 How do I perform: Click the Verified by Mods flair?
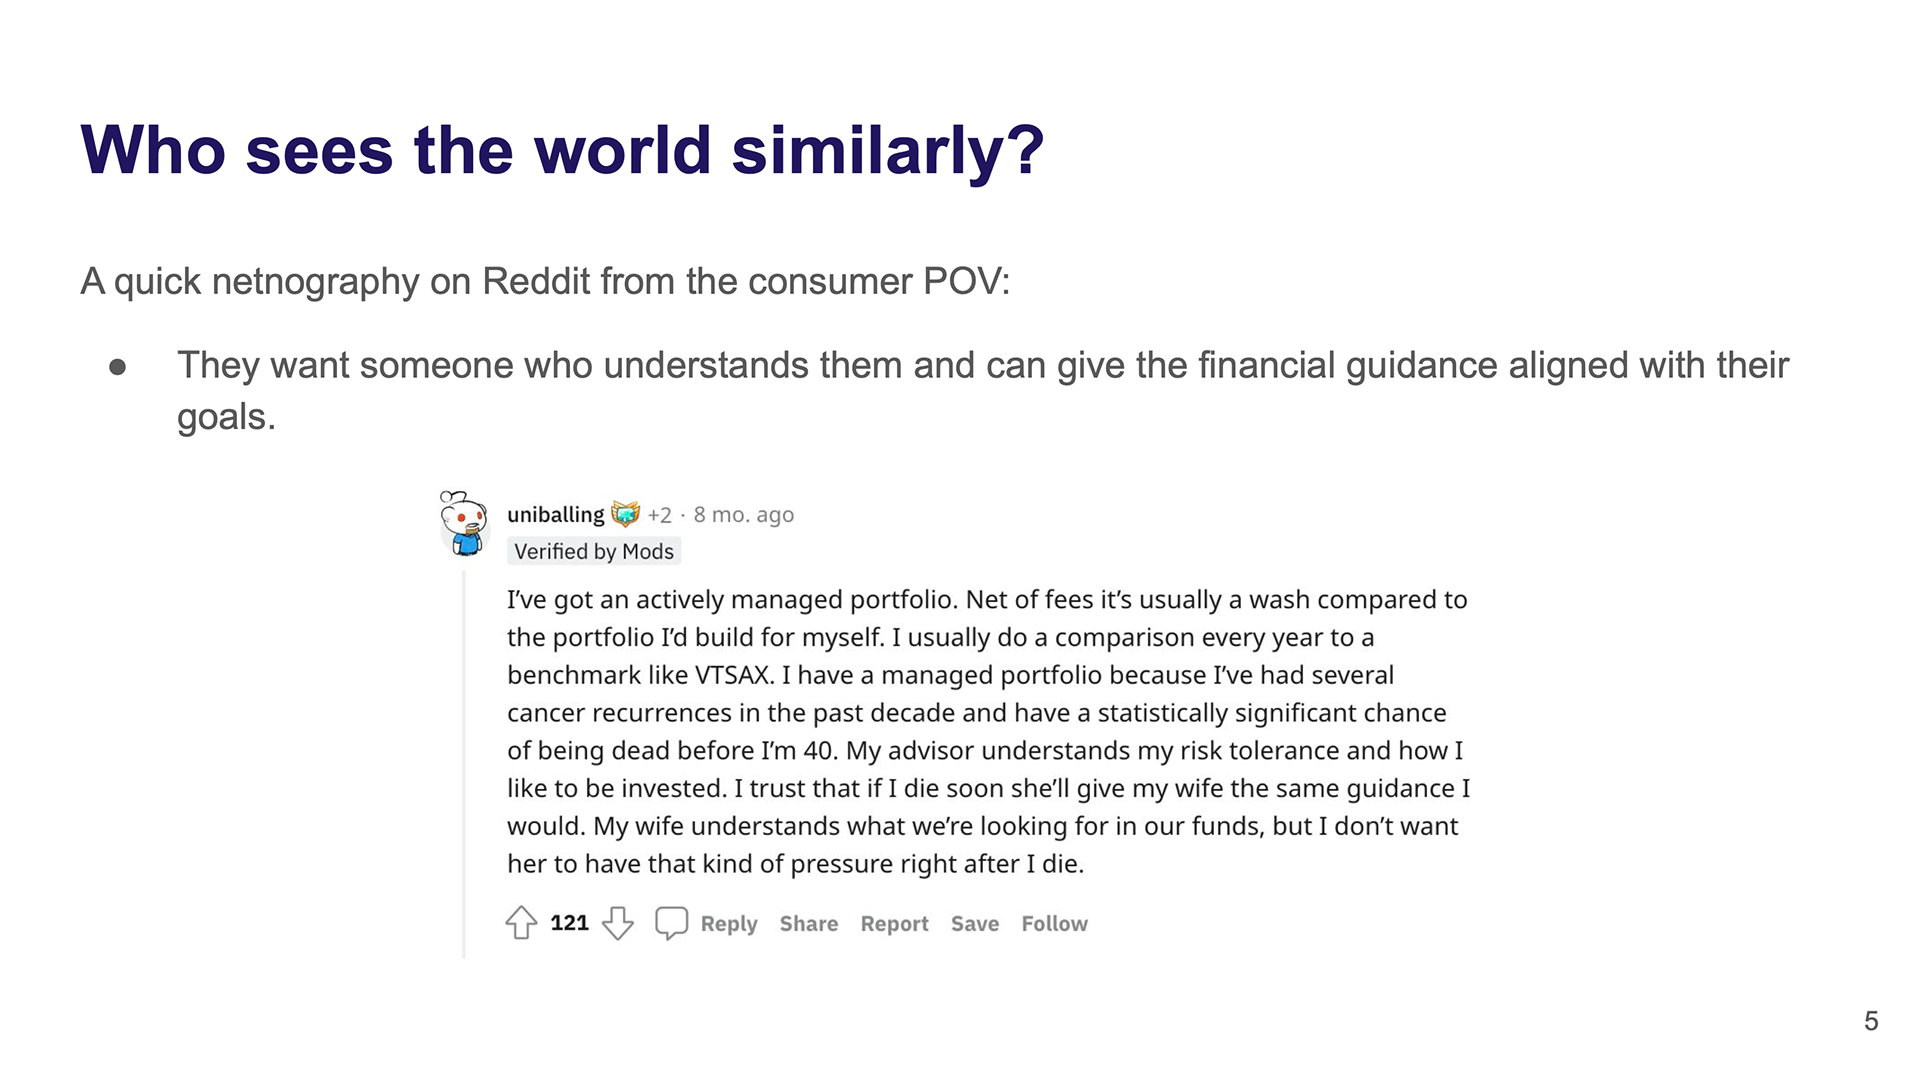coord(594,551)
